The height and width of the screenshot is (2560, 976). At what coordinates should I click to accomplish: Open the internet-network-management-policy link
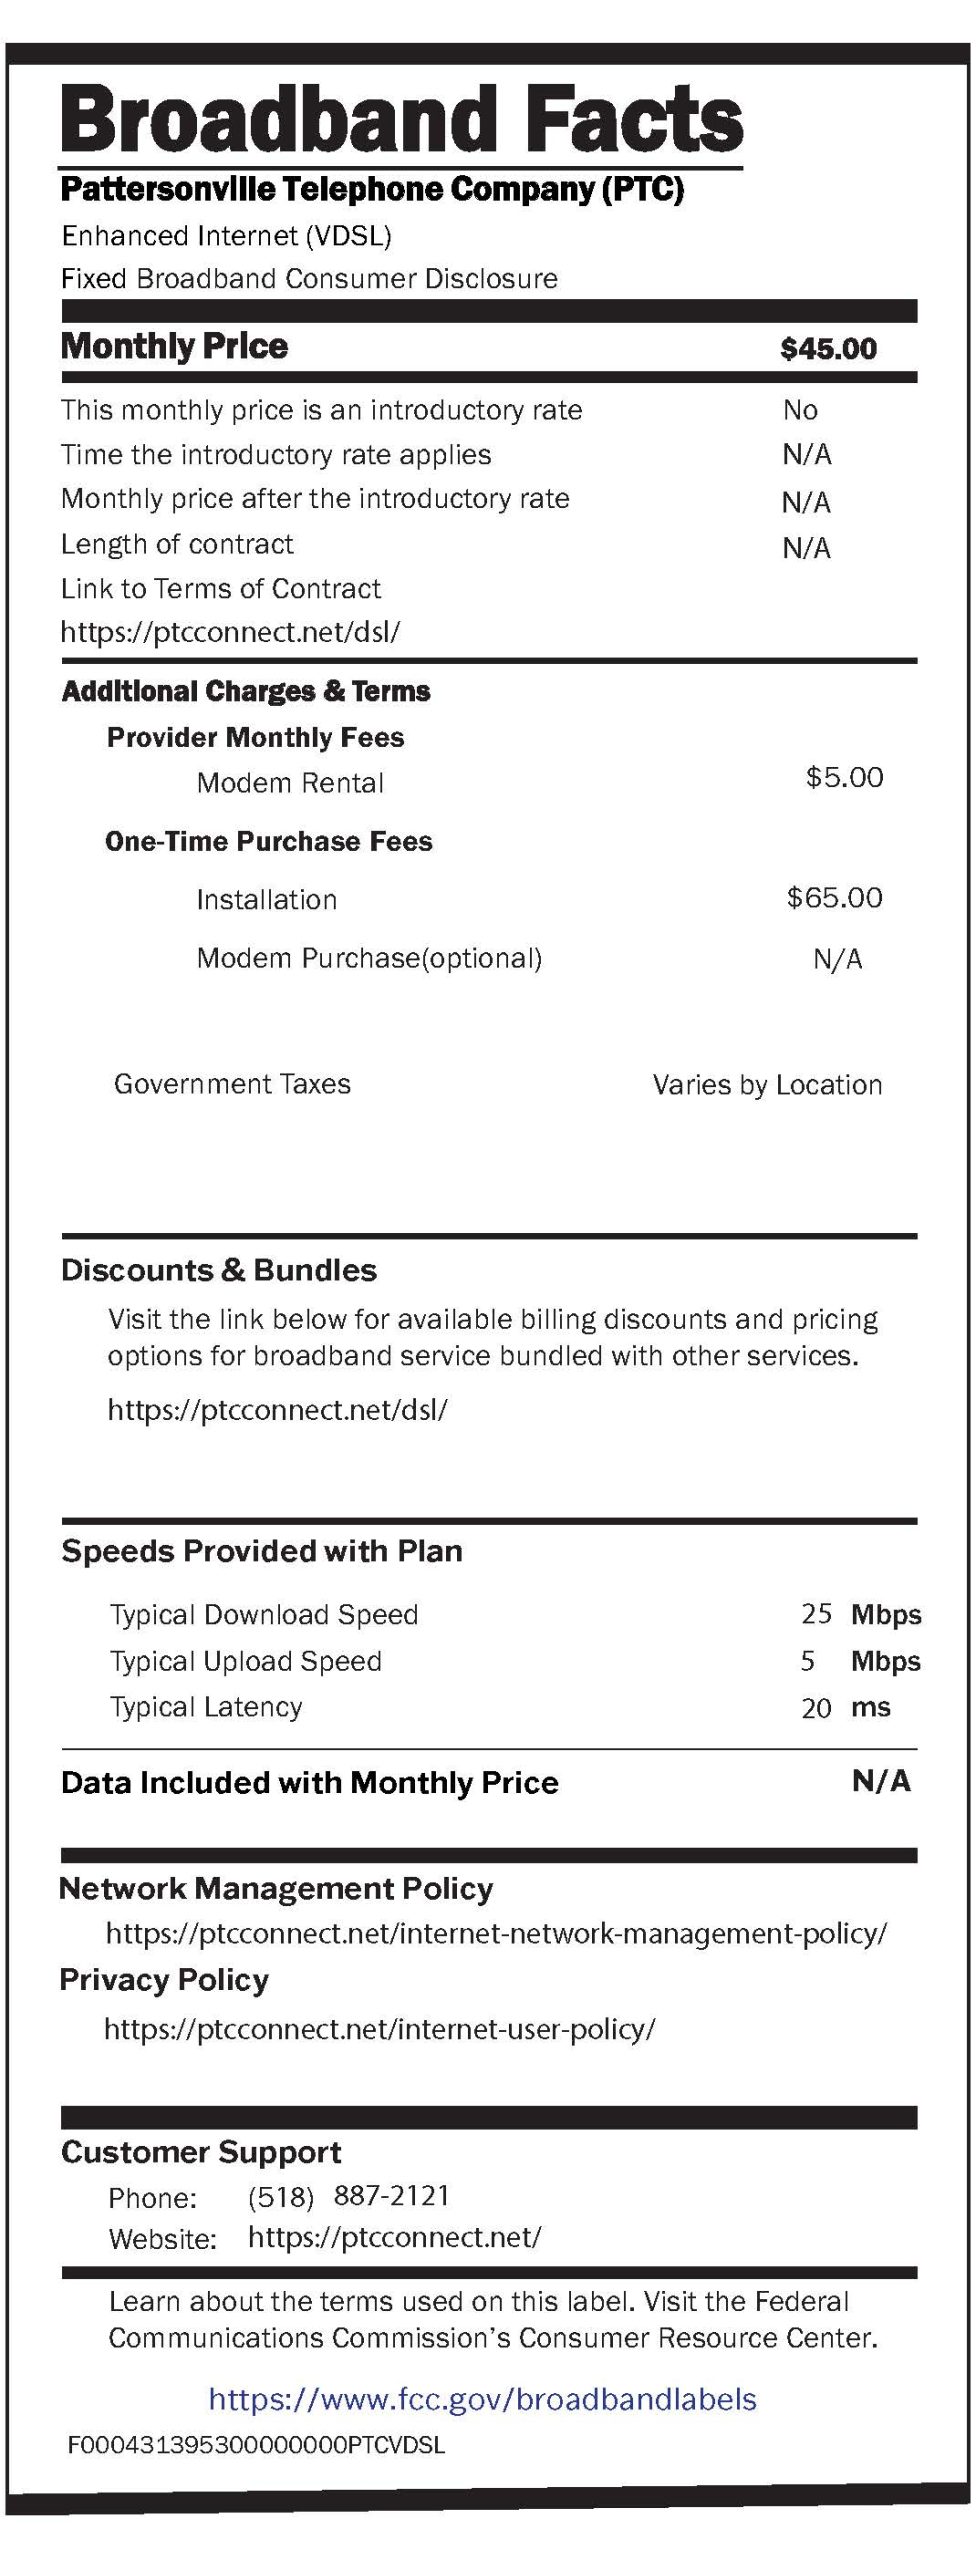tap(496, 1933)
